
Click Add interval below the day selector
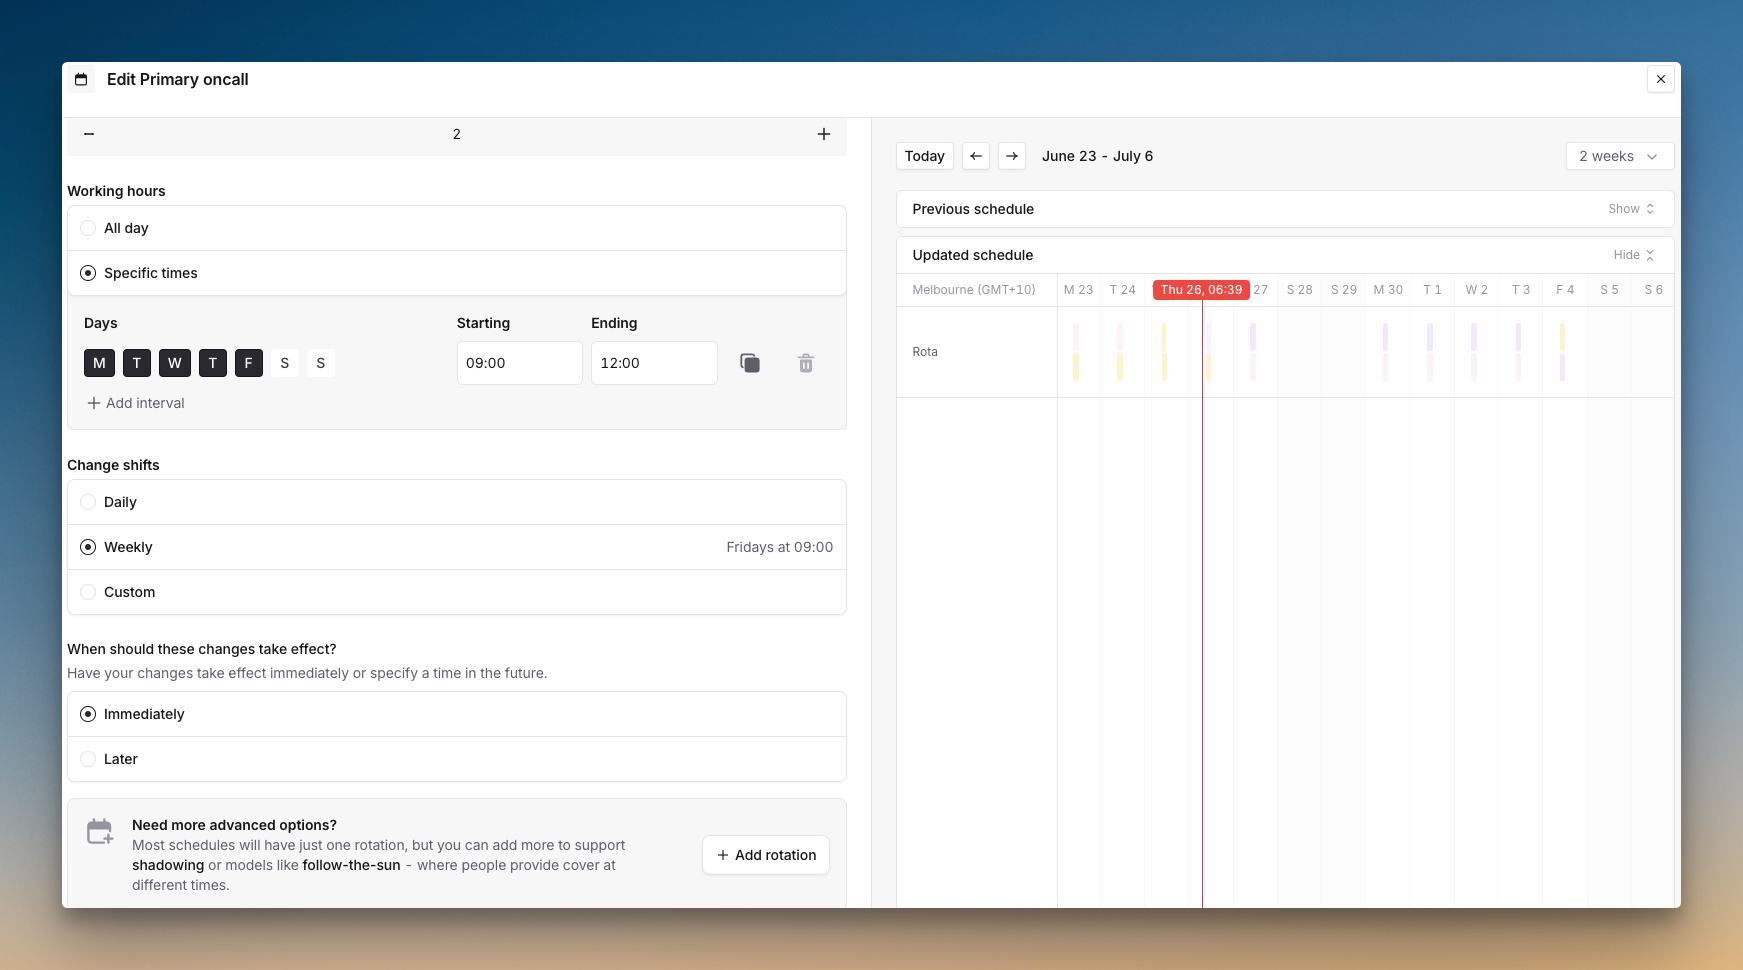point(136,403)
